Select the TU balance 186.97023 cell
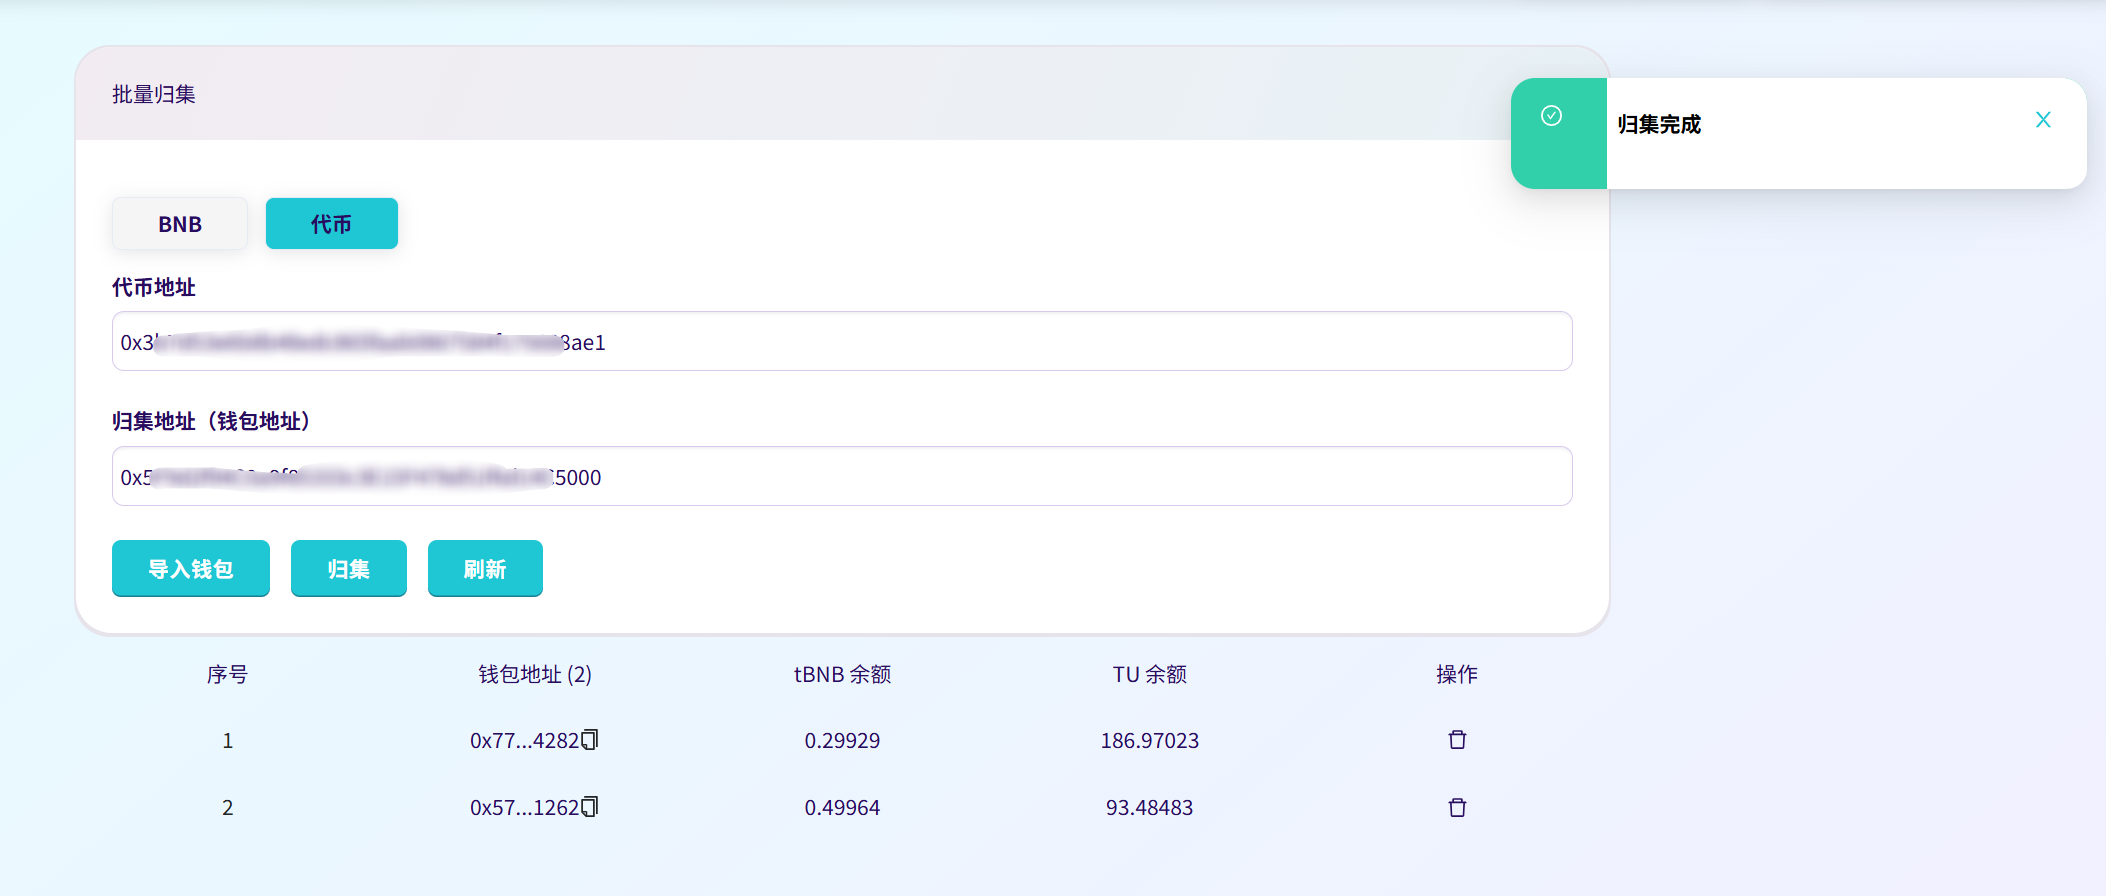Image resolution: width=2106 pixels, height=896 pixels. (x=1149, y=741)
